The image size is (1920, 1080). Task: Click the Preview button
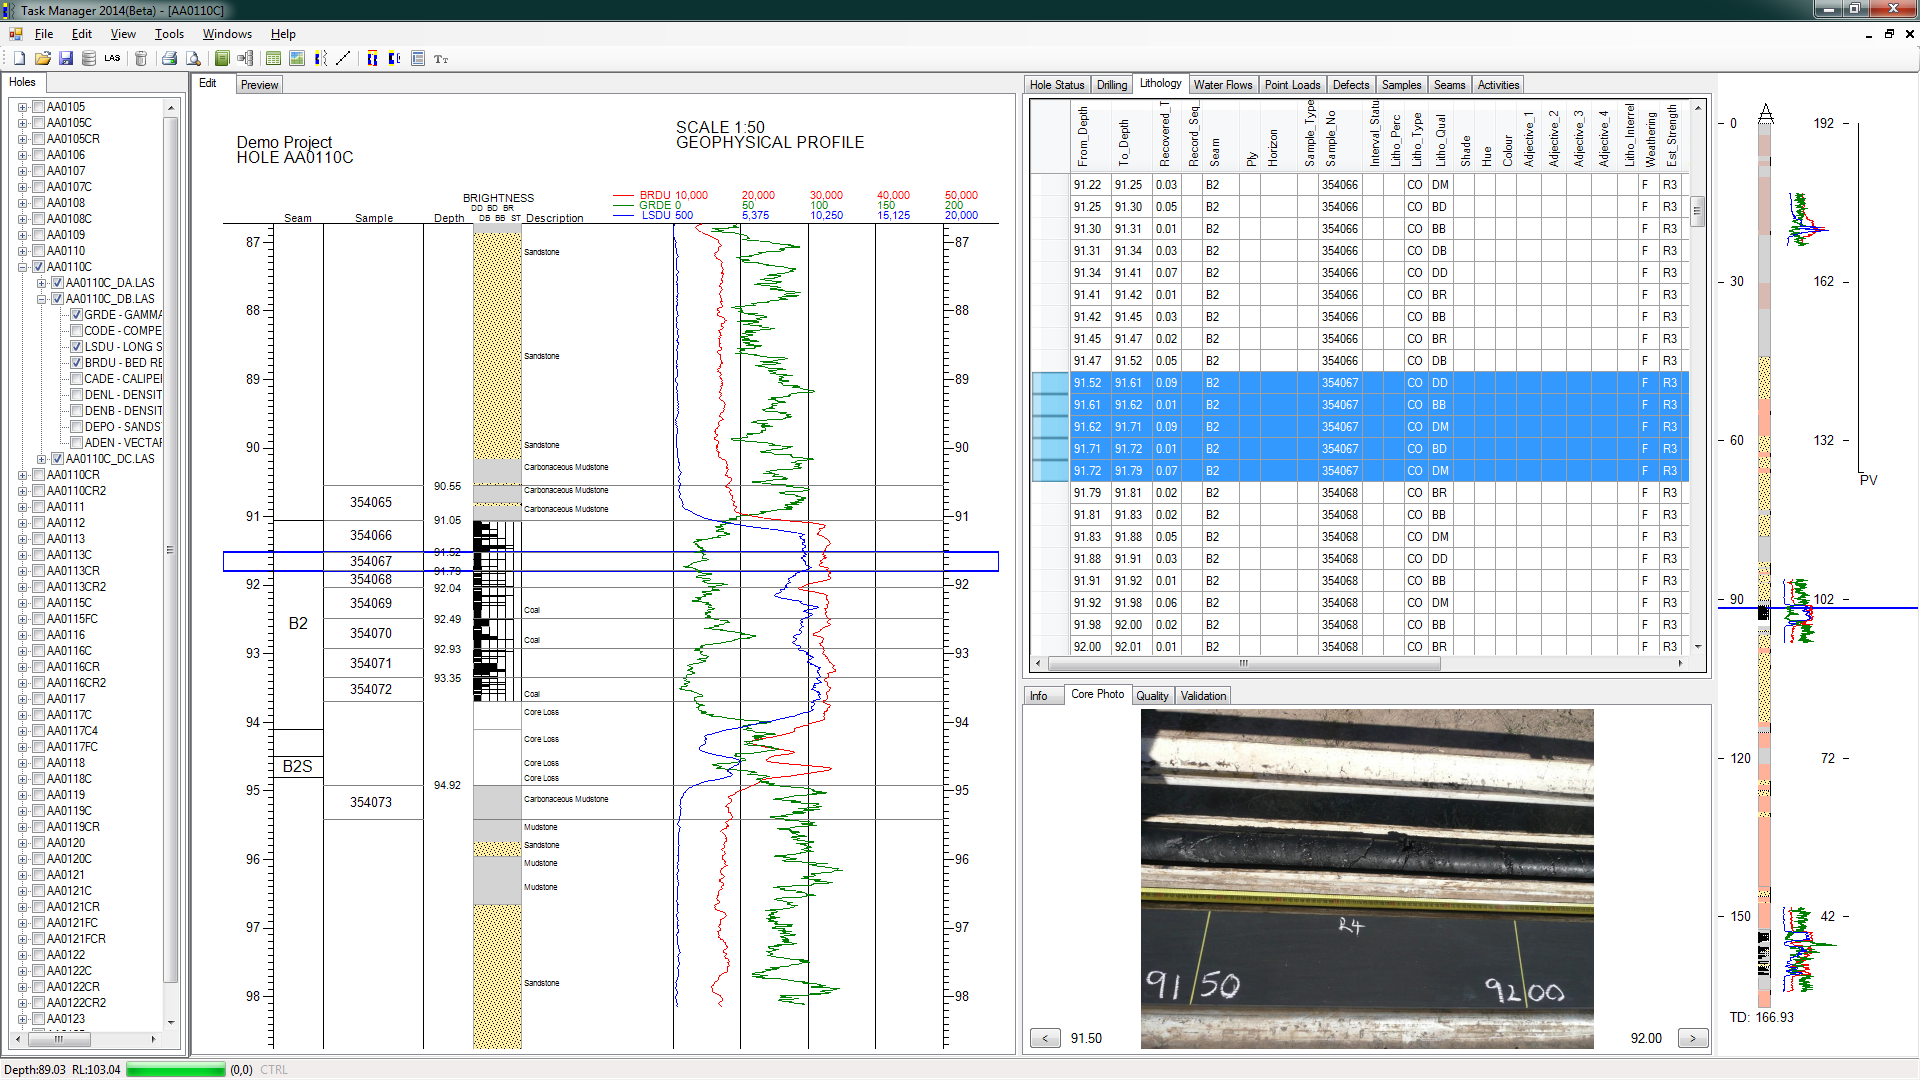coord(259,85)
